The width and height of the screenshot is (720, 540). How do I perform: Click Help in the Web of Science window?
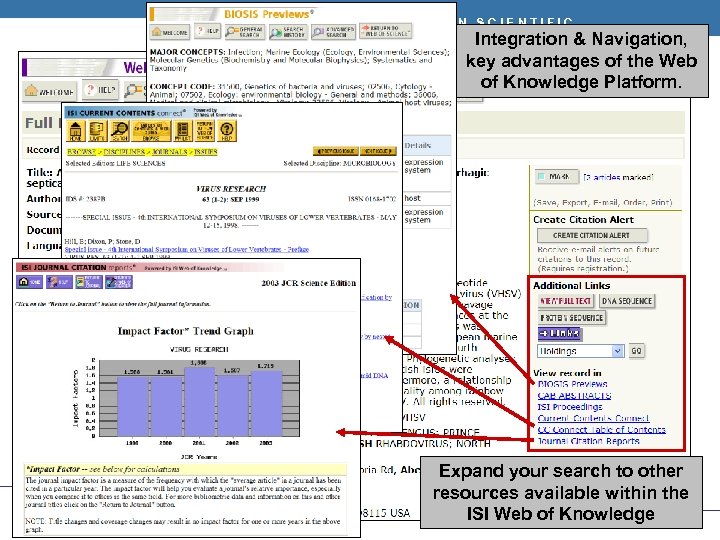coord(101,90)
